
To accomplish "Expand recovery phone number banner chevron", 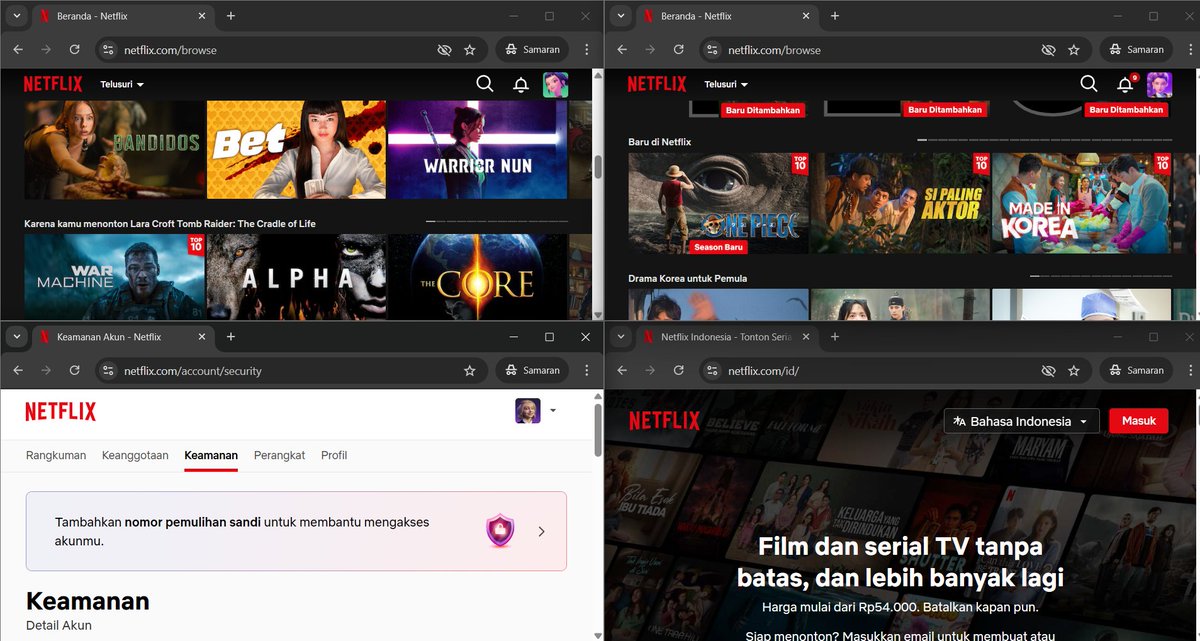I will tap(541, 531).
